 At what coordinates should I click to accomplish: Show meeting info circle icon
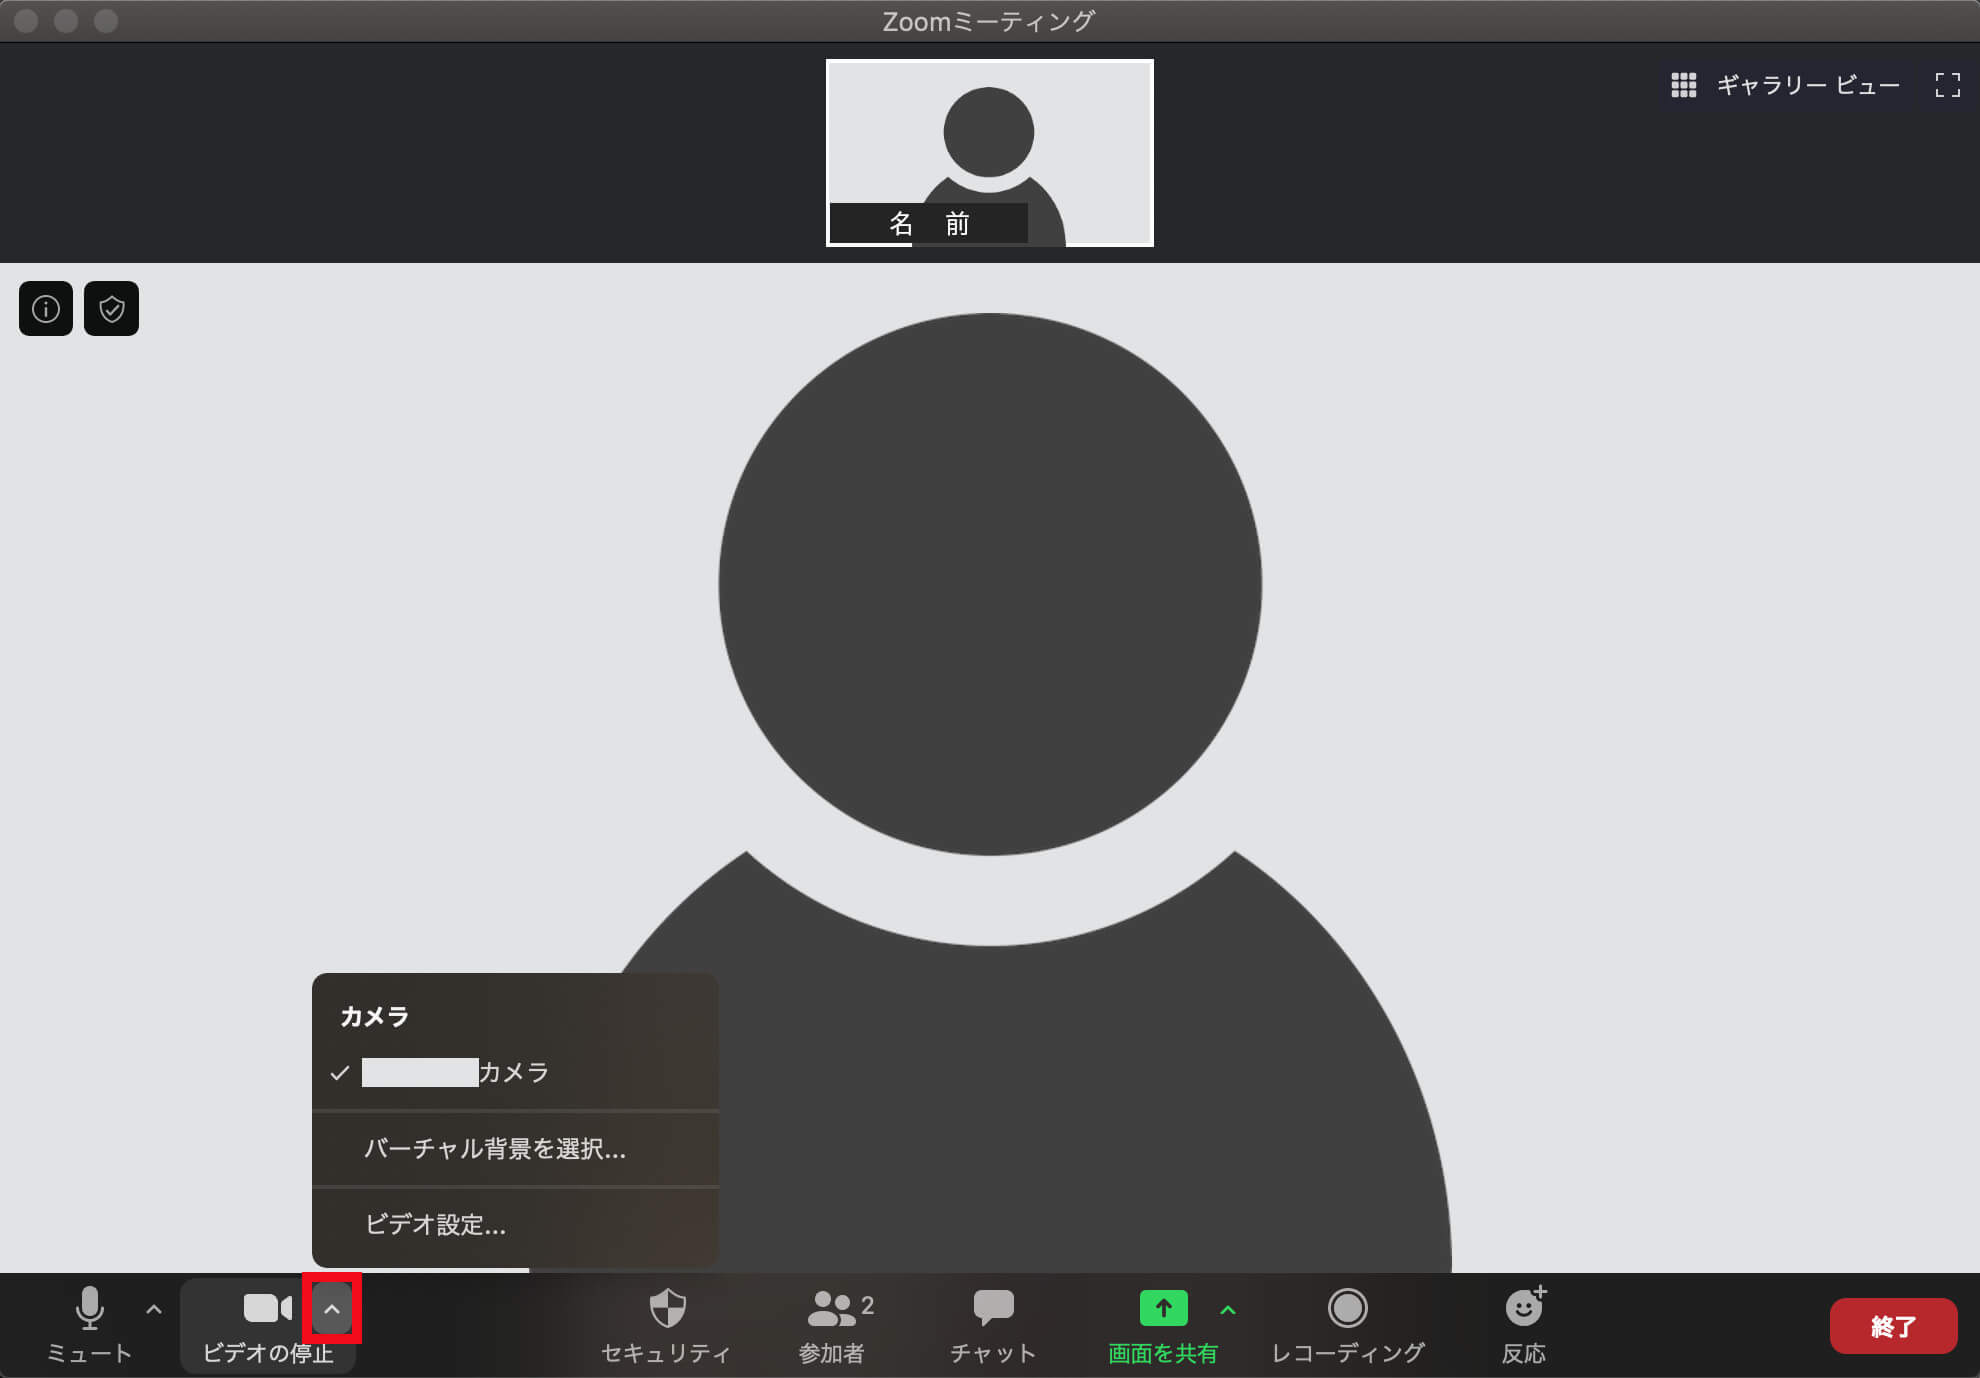pyautogui.click(x=46, y=308)
